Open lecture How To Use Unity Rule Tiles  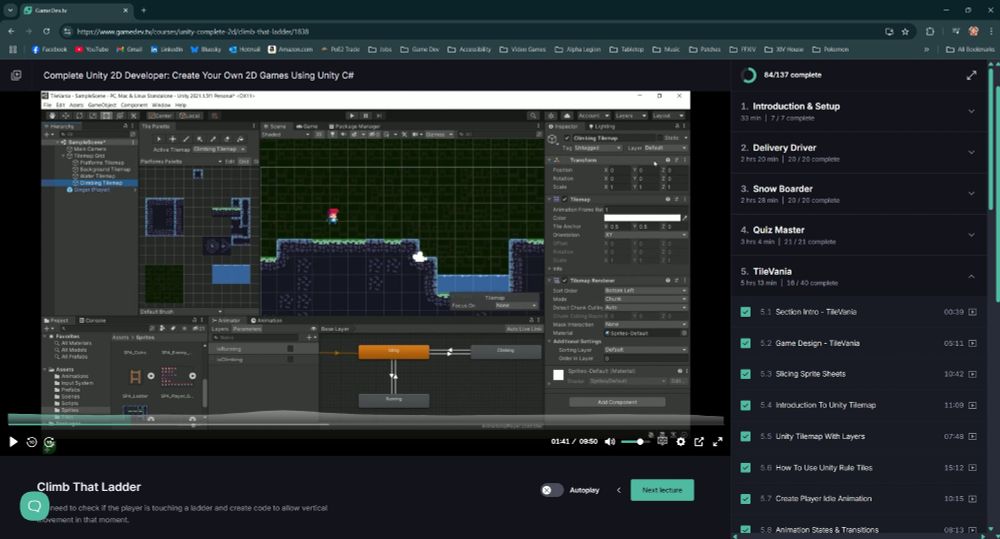(823, 468)
